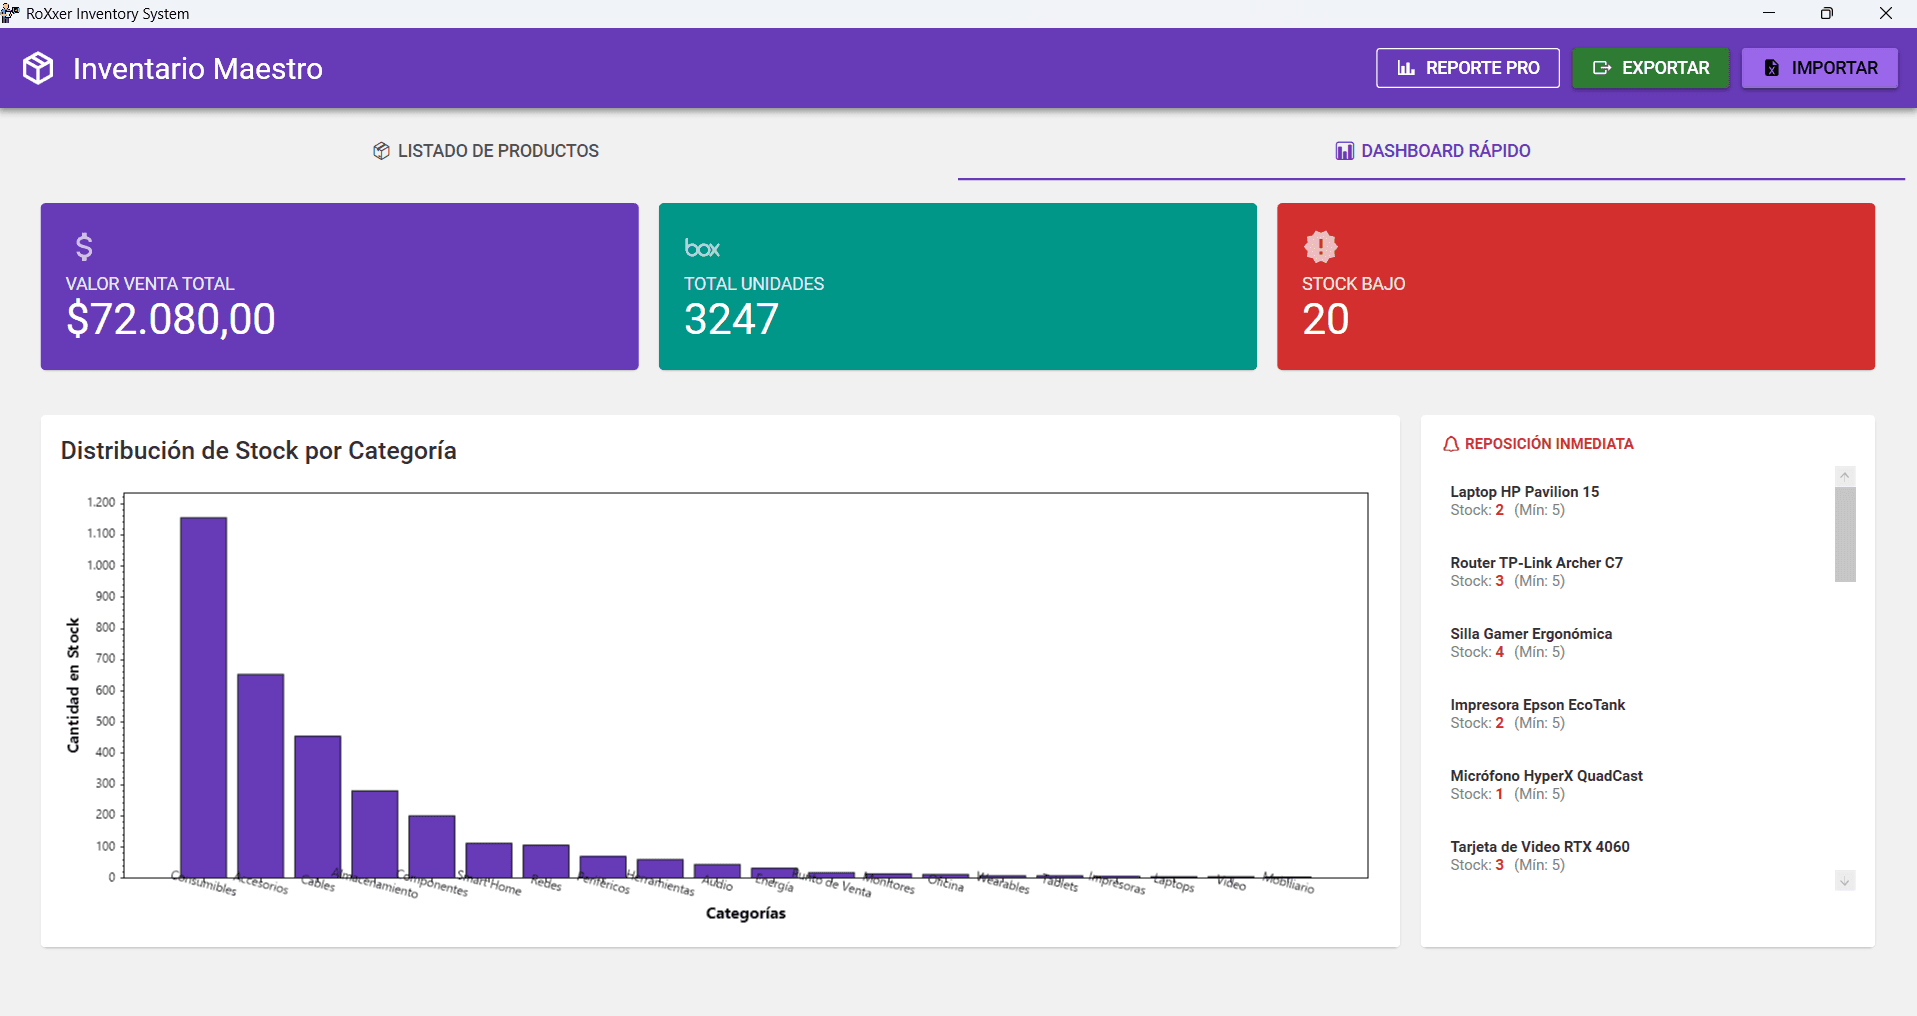Click the Stock Bajo count 20
The width and height of the screenshot is (1917, 1016).
coord(1326,319)
